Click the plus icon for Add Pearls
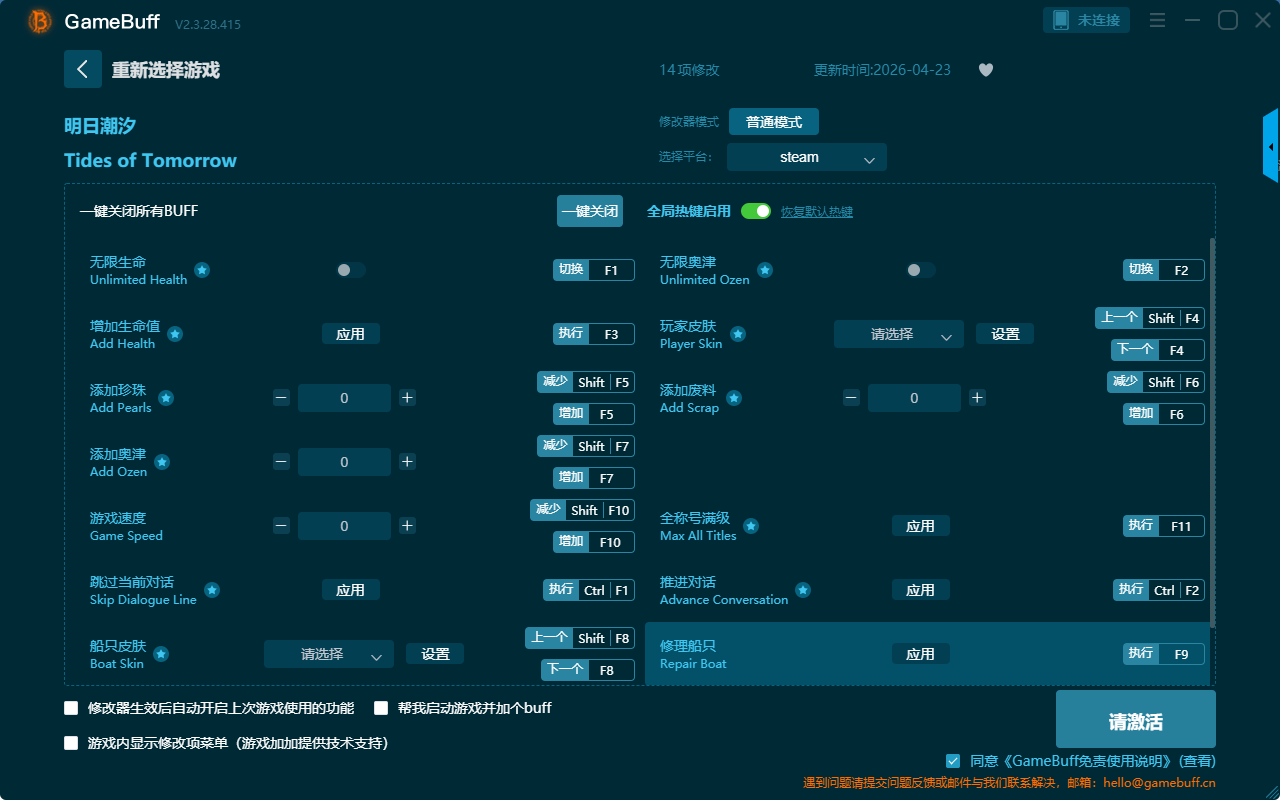The height and width of the screenshot is (800, 1280). pyautogui.click(x=407, y=398)
